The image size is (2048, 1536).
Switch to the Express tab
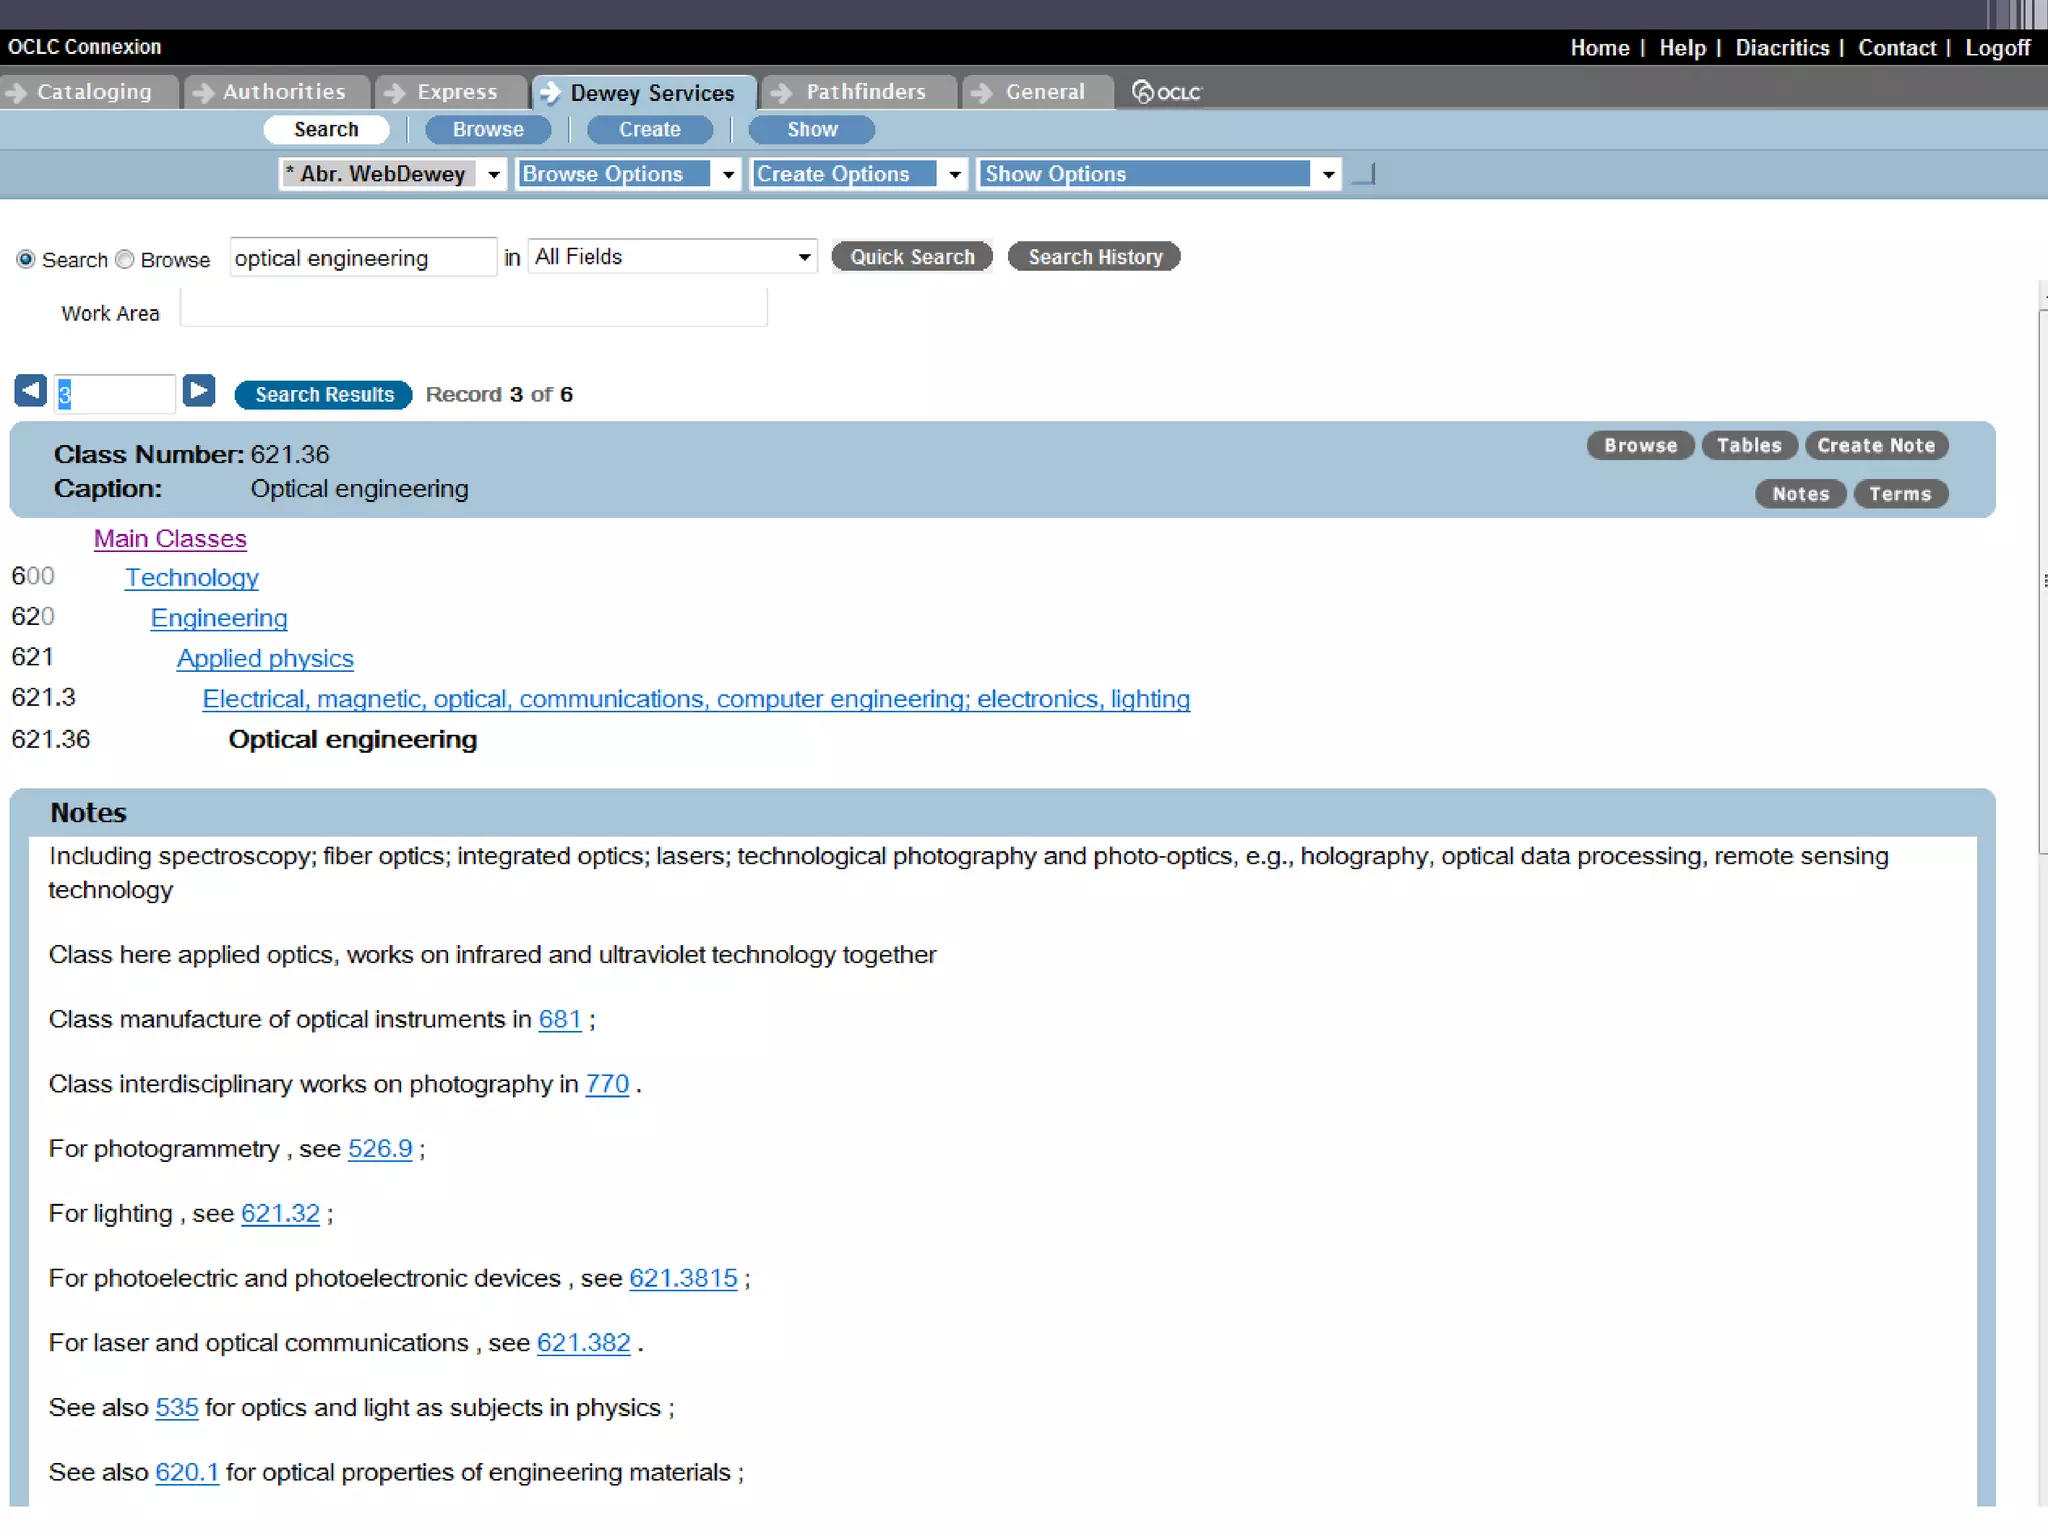456,92
